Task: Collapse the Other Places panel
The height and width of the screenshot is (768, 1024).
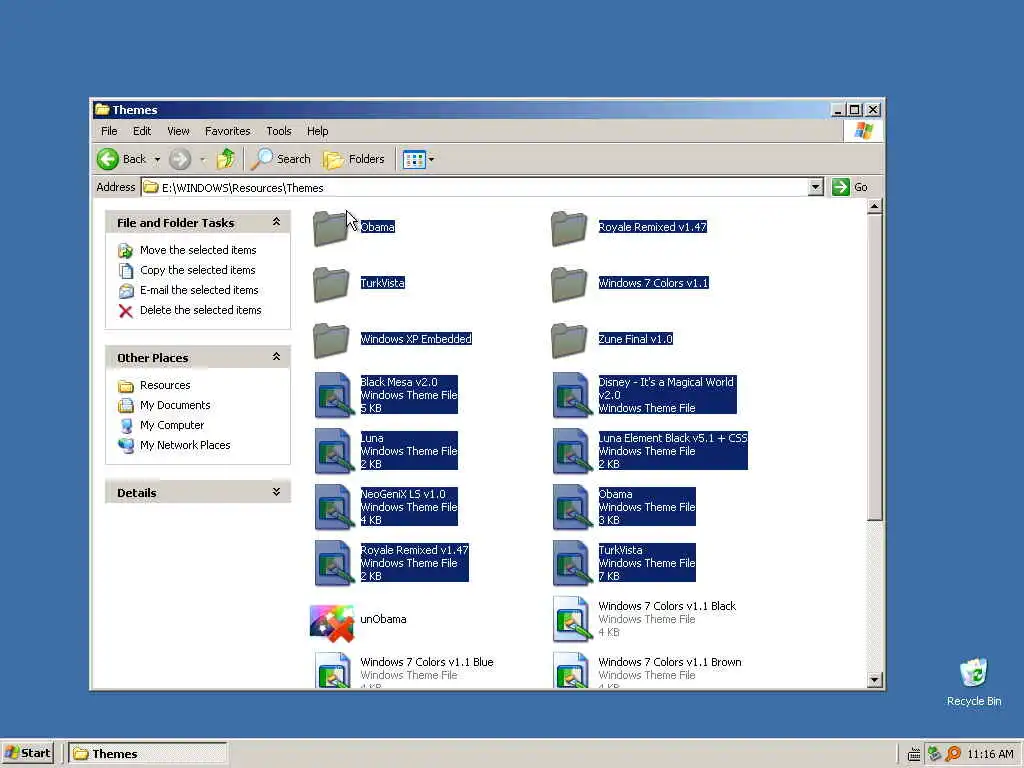Action: click(x=276, y=357)
